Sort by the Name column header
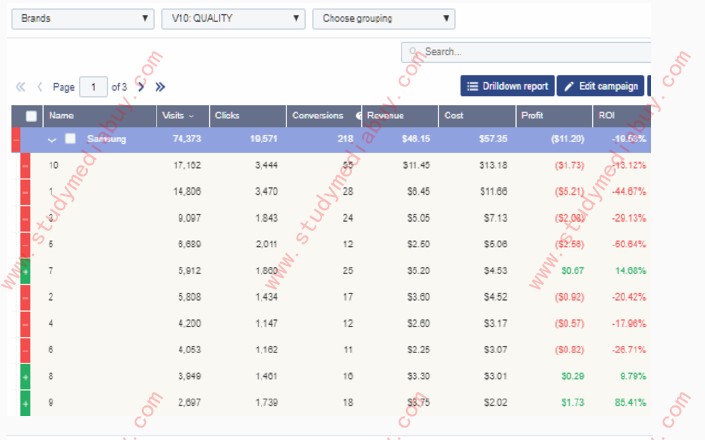The width and height of the screenshot is (705, 440). (x=99, y=116)
